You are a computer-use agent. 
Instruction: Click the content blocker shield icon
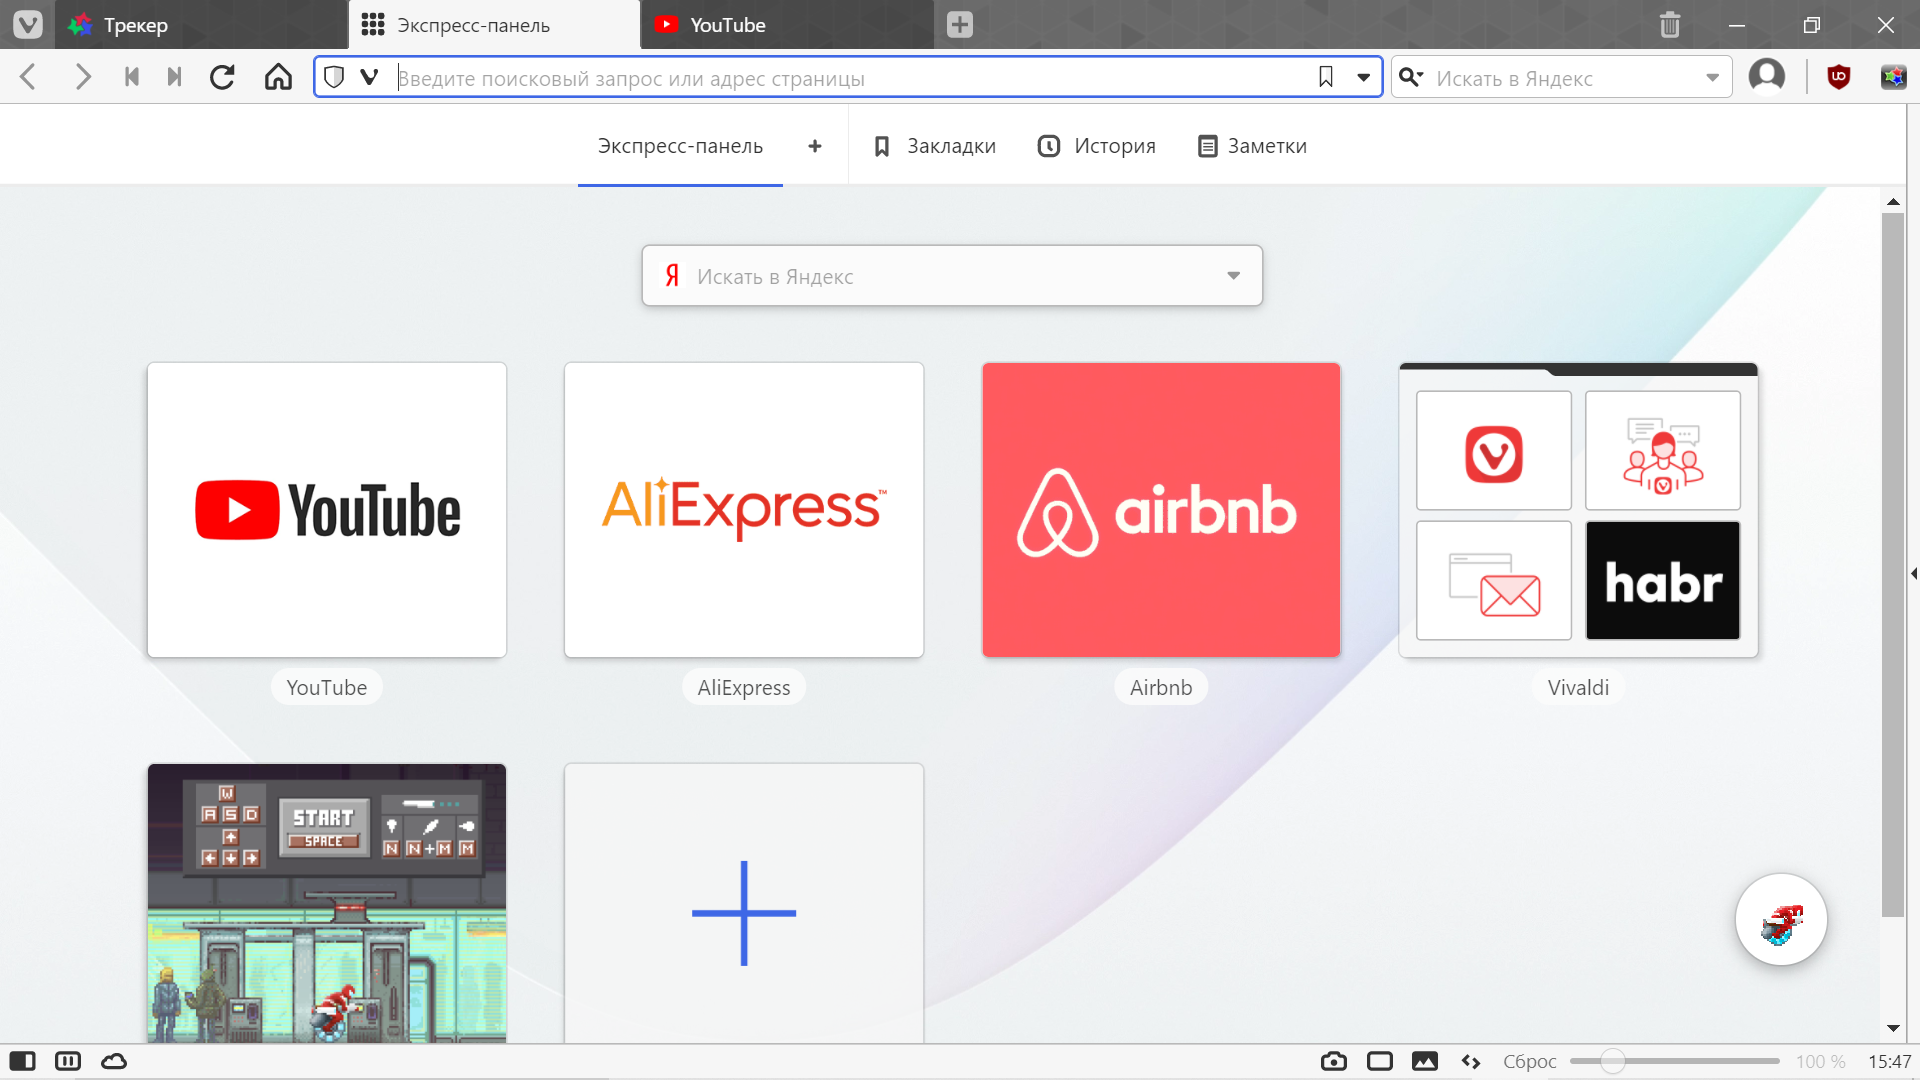coord(334,77)
